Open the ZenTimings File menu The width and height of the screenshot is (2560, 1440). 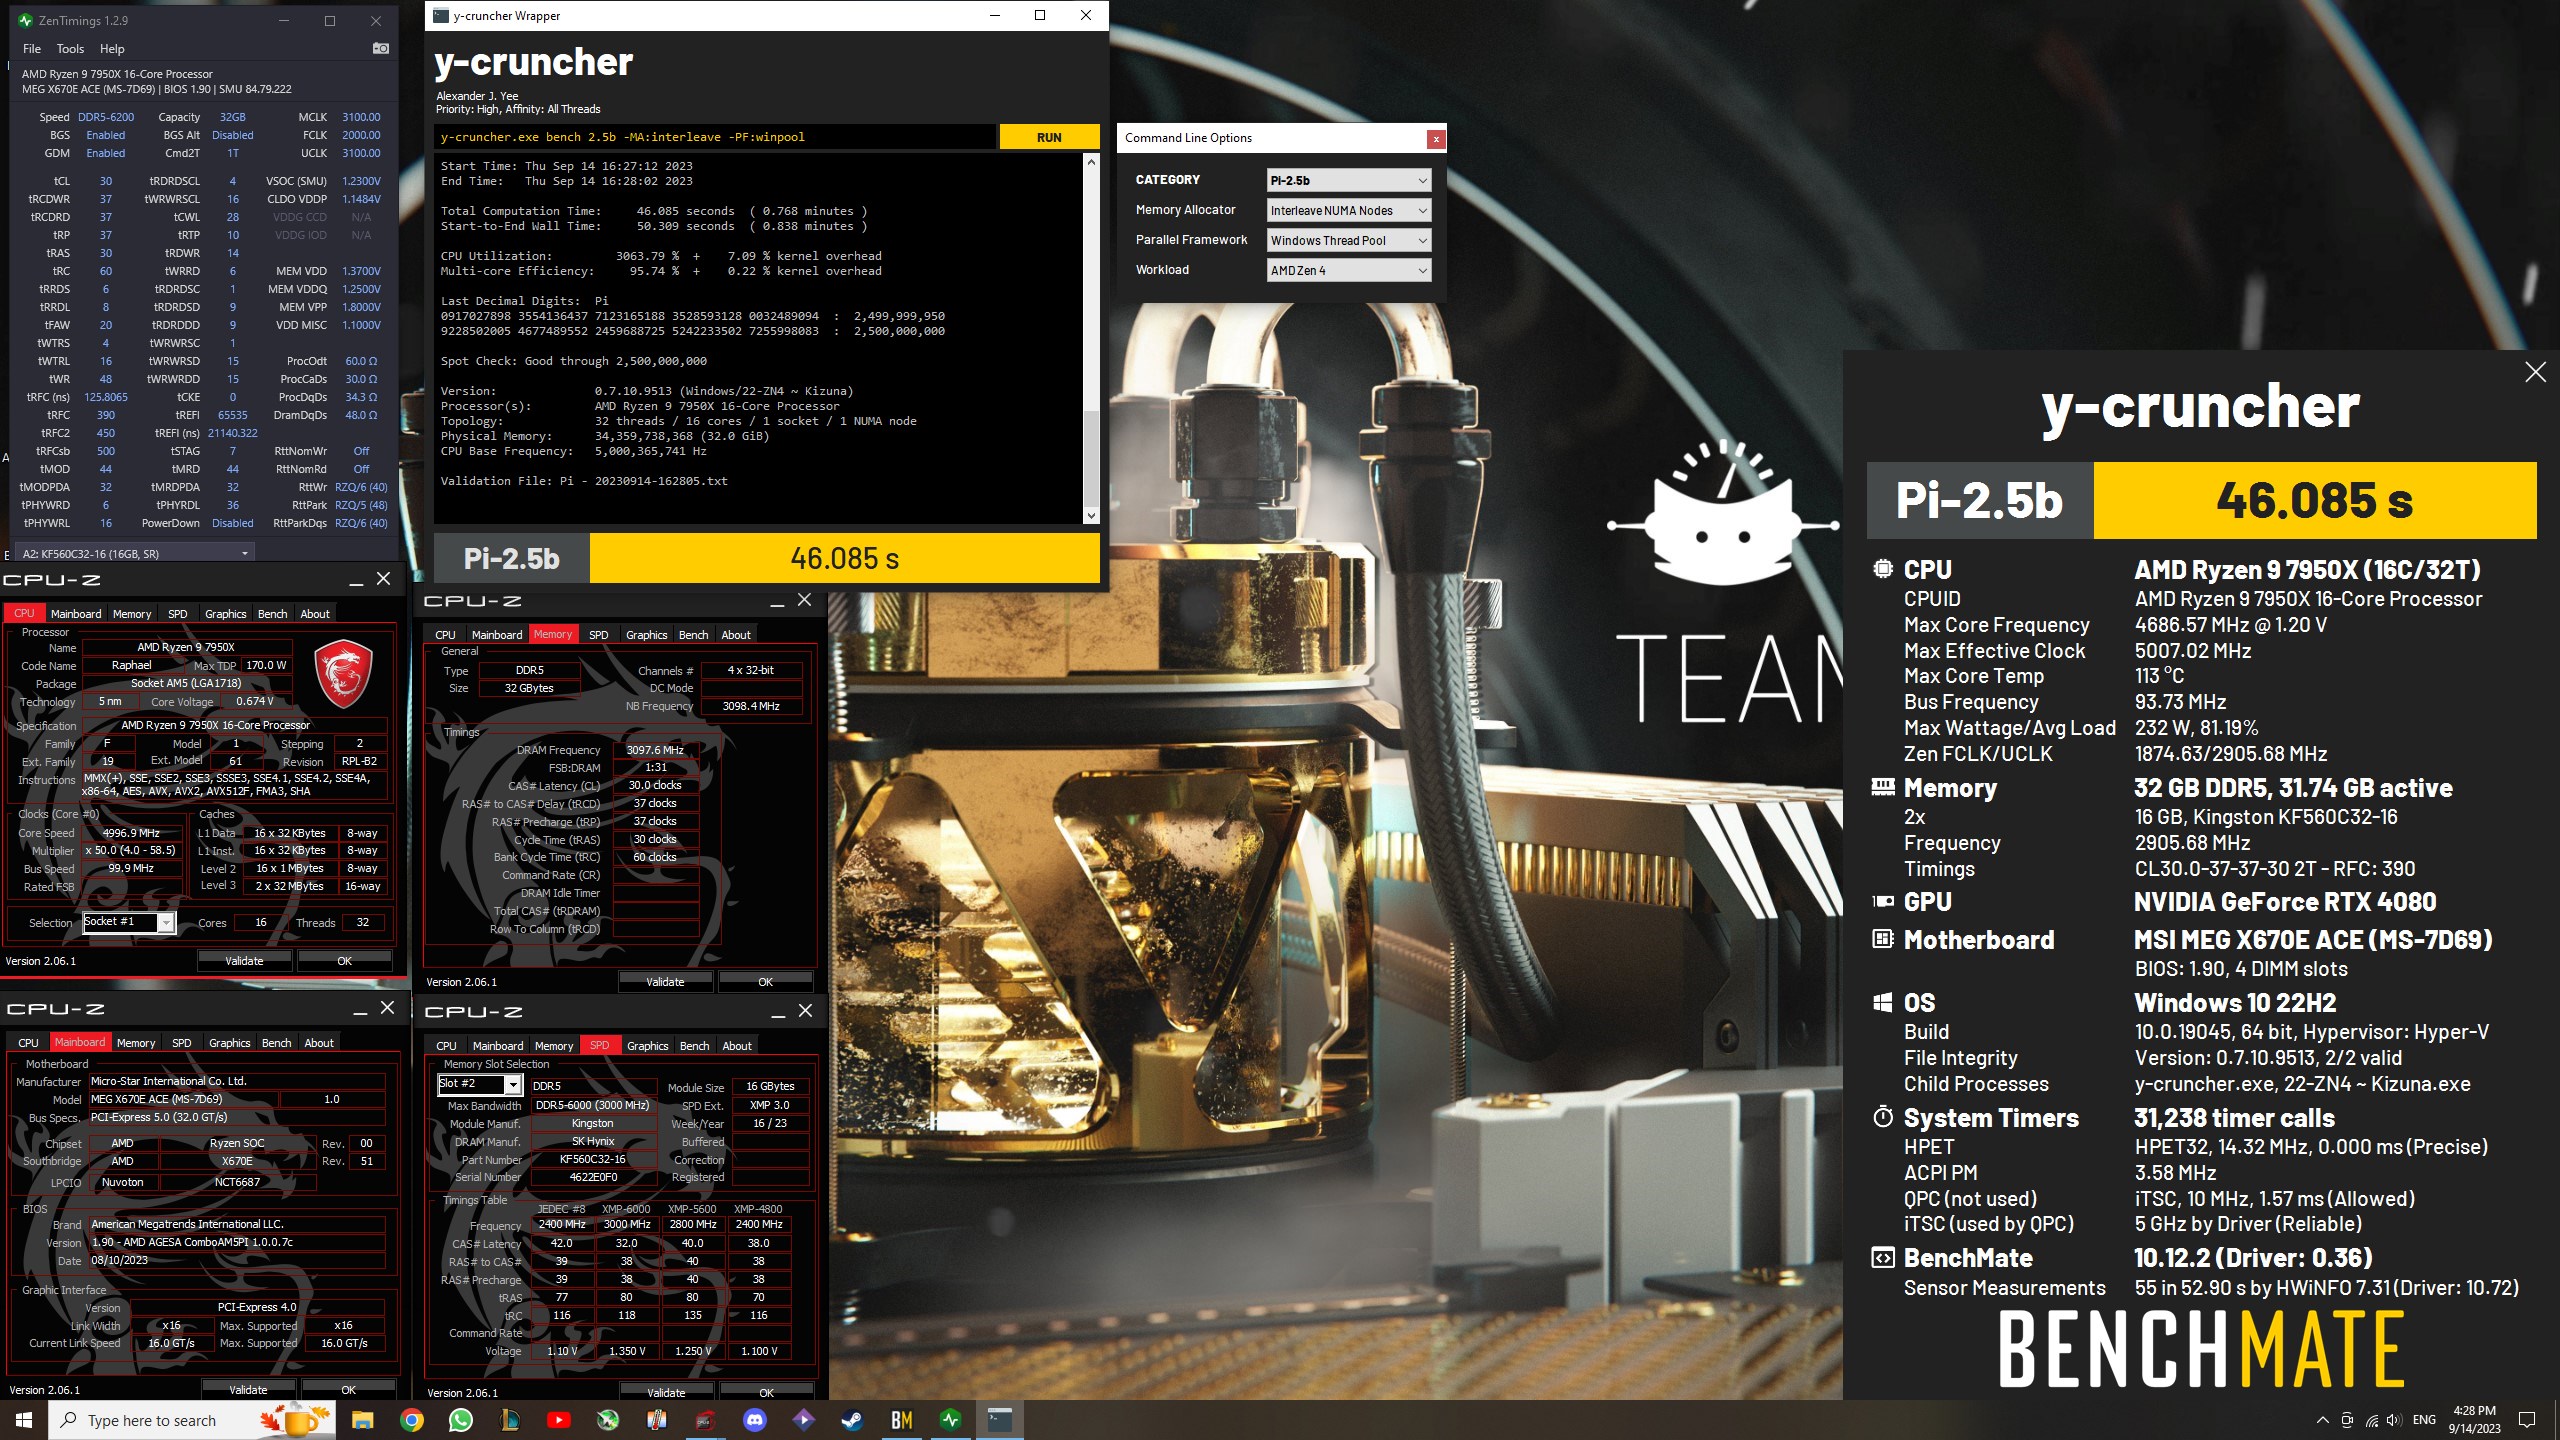tap(32, 48)
